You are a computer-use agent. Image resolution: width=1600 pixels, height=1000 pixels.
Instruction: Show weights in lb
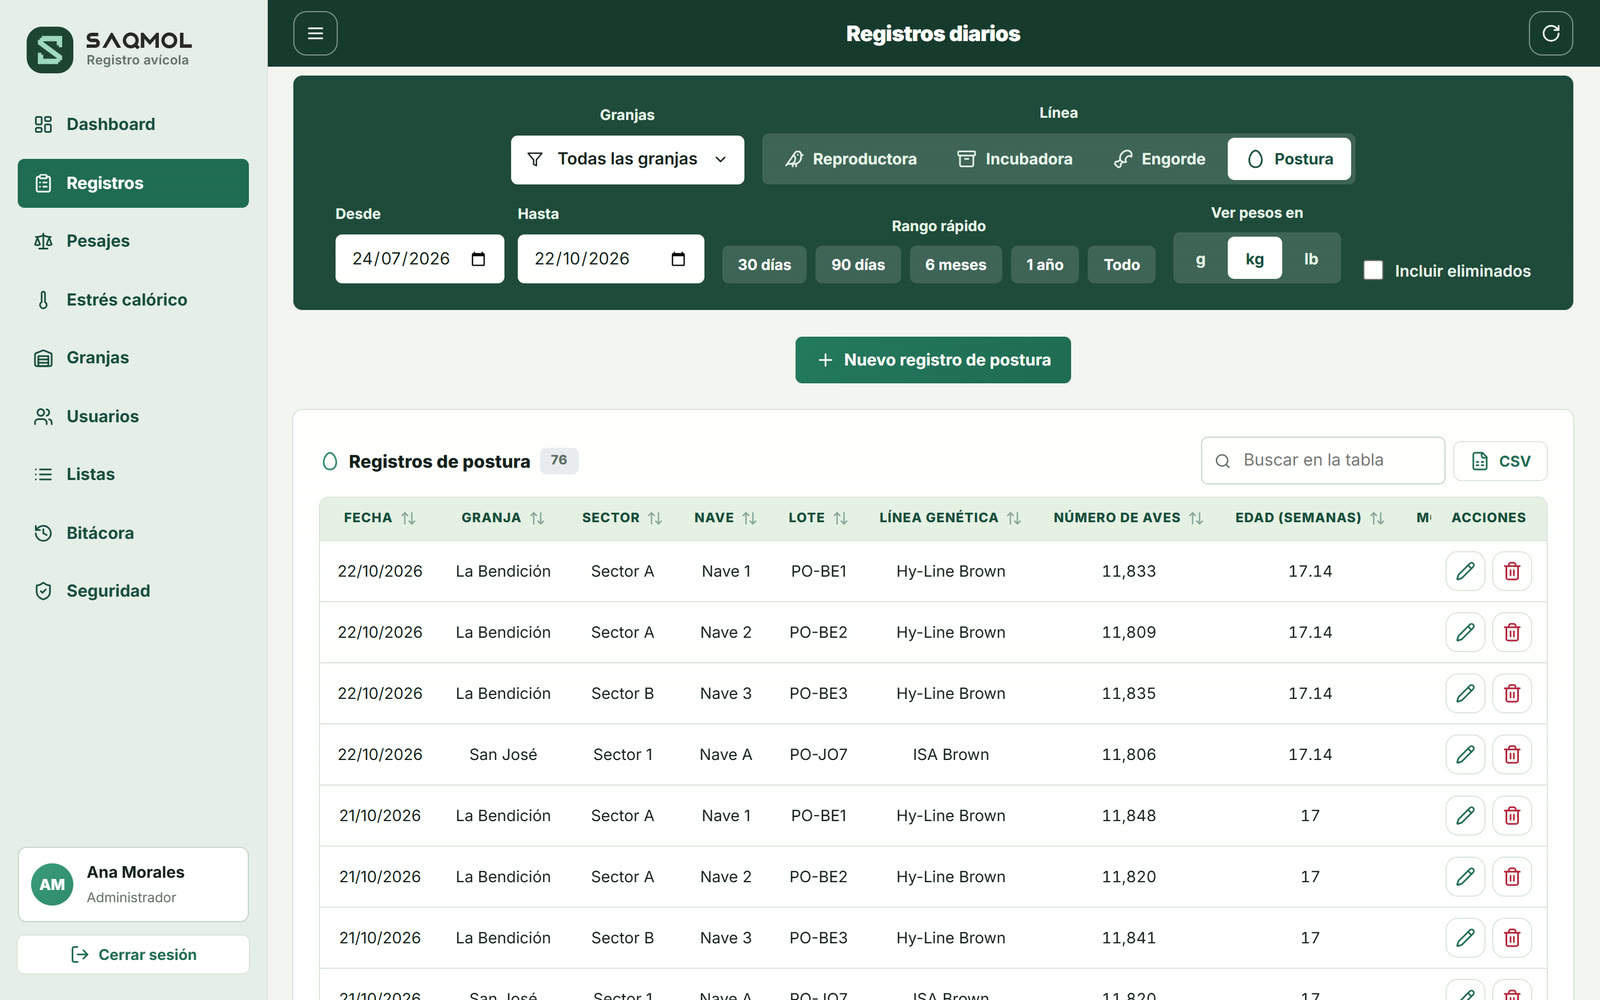click(x=1311, y=259)
